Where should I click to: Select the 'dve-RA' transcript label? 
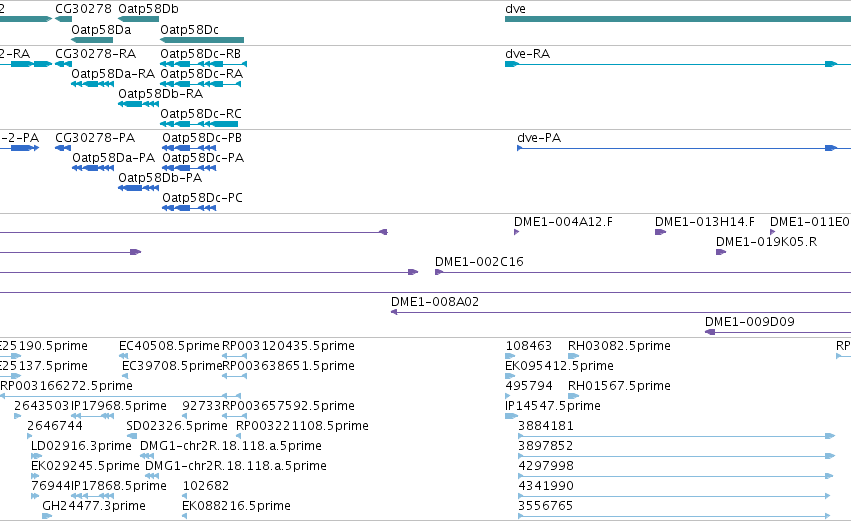click(x=528, y=54)
